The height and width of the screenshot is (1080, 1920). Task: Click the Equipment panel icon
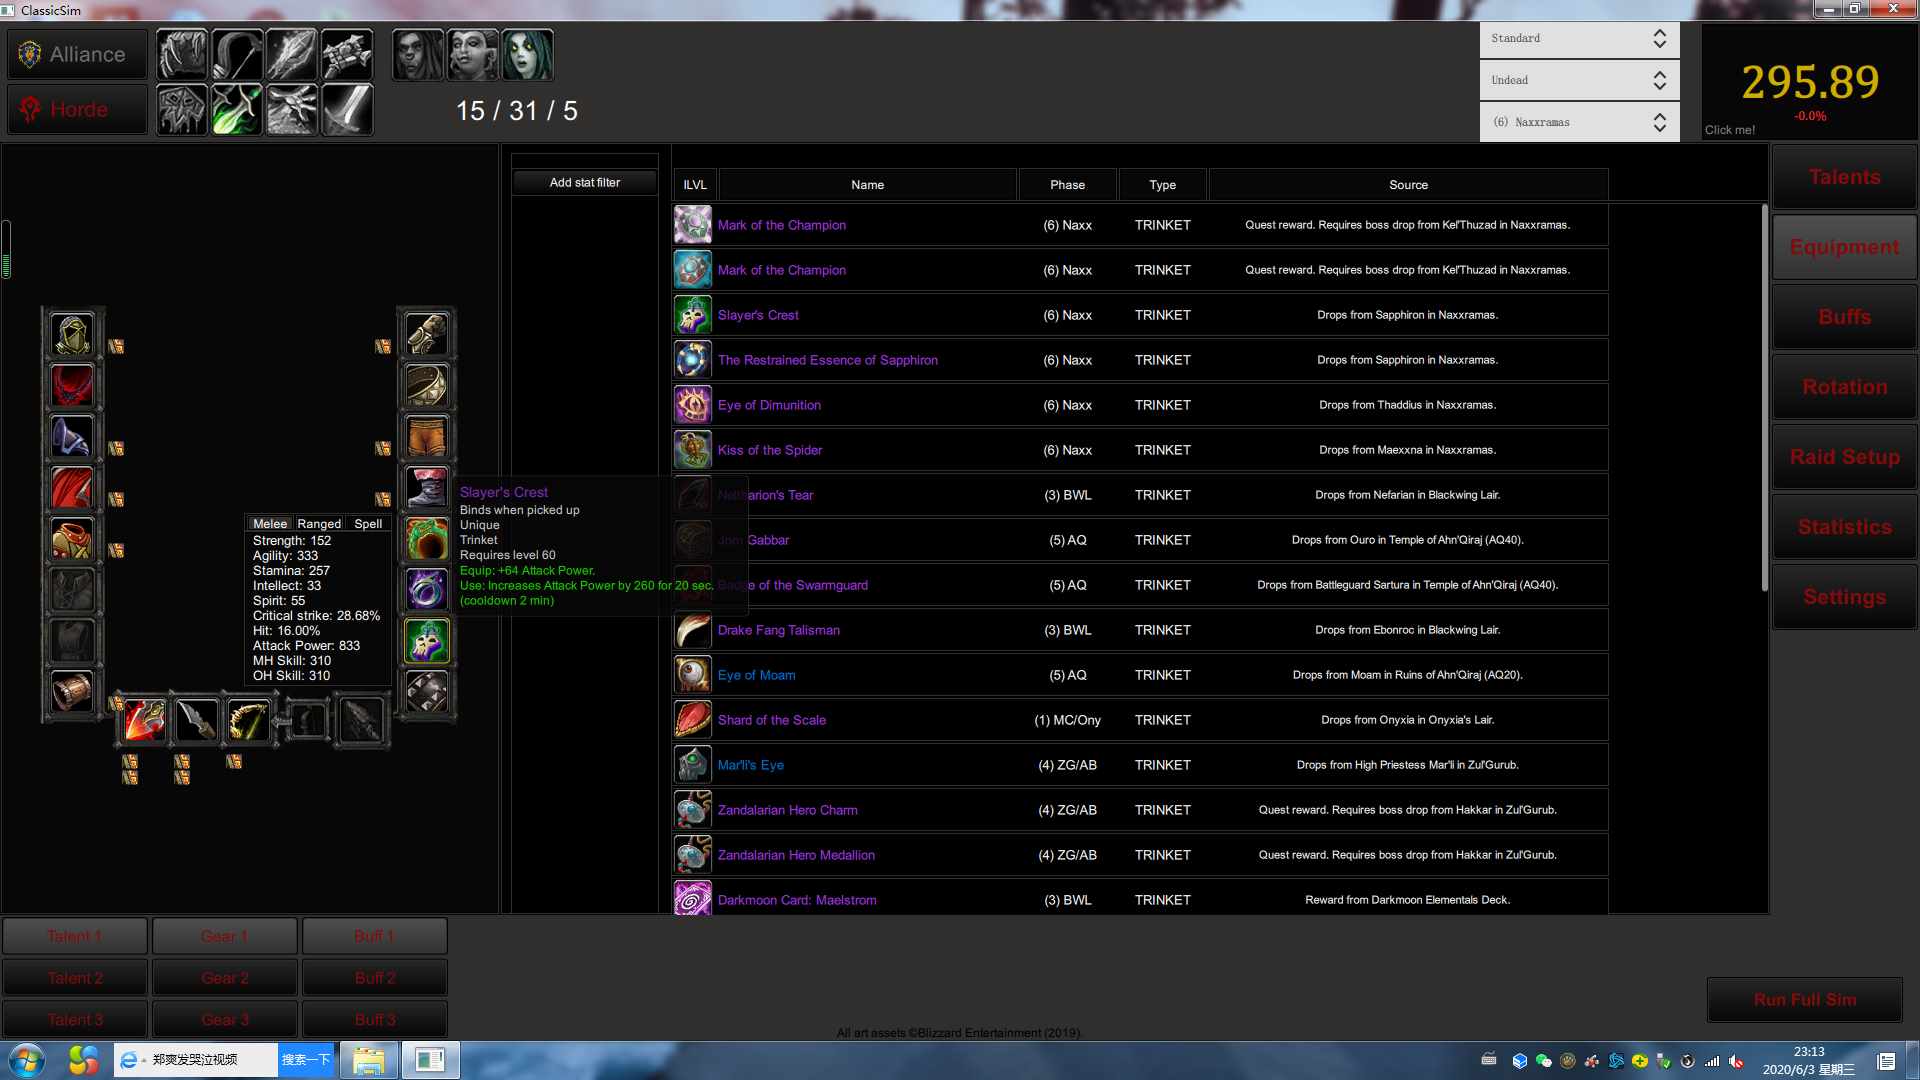(x=1844, y=247)
